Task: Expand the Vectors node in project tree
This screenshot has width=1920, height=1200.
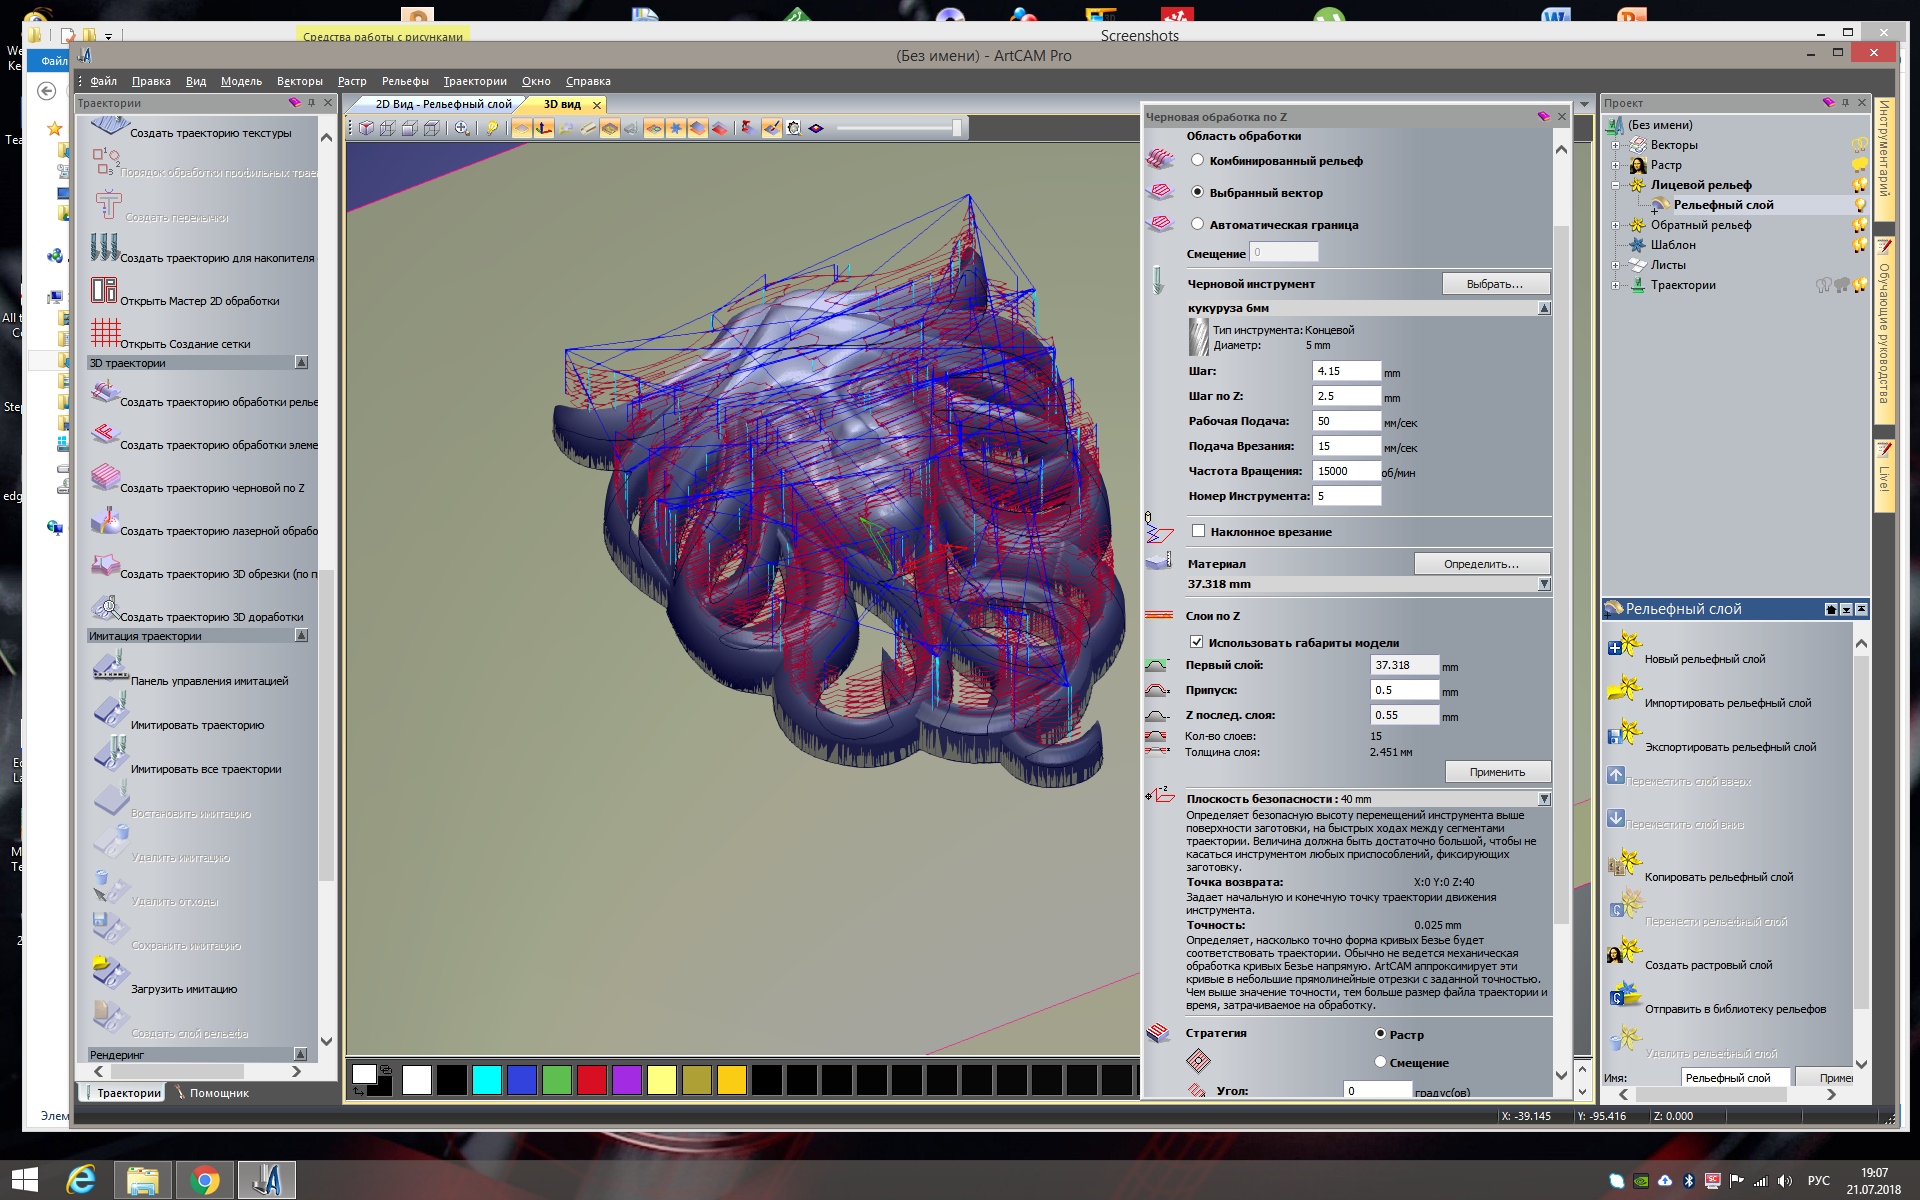Action: [1615, 145]
